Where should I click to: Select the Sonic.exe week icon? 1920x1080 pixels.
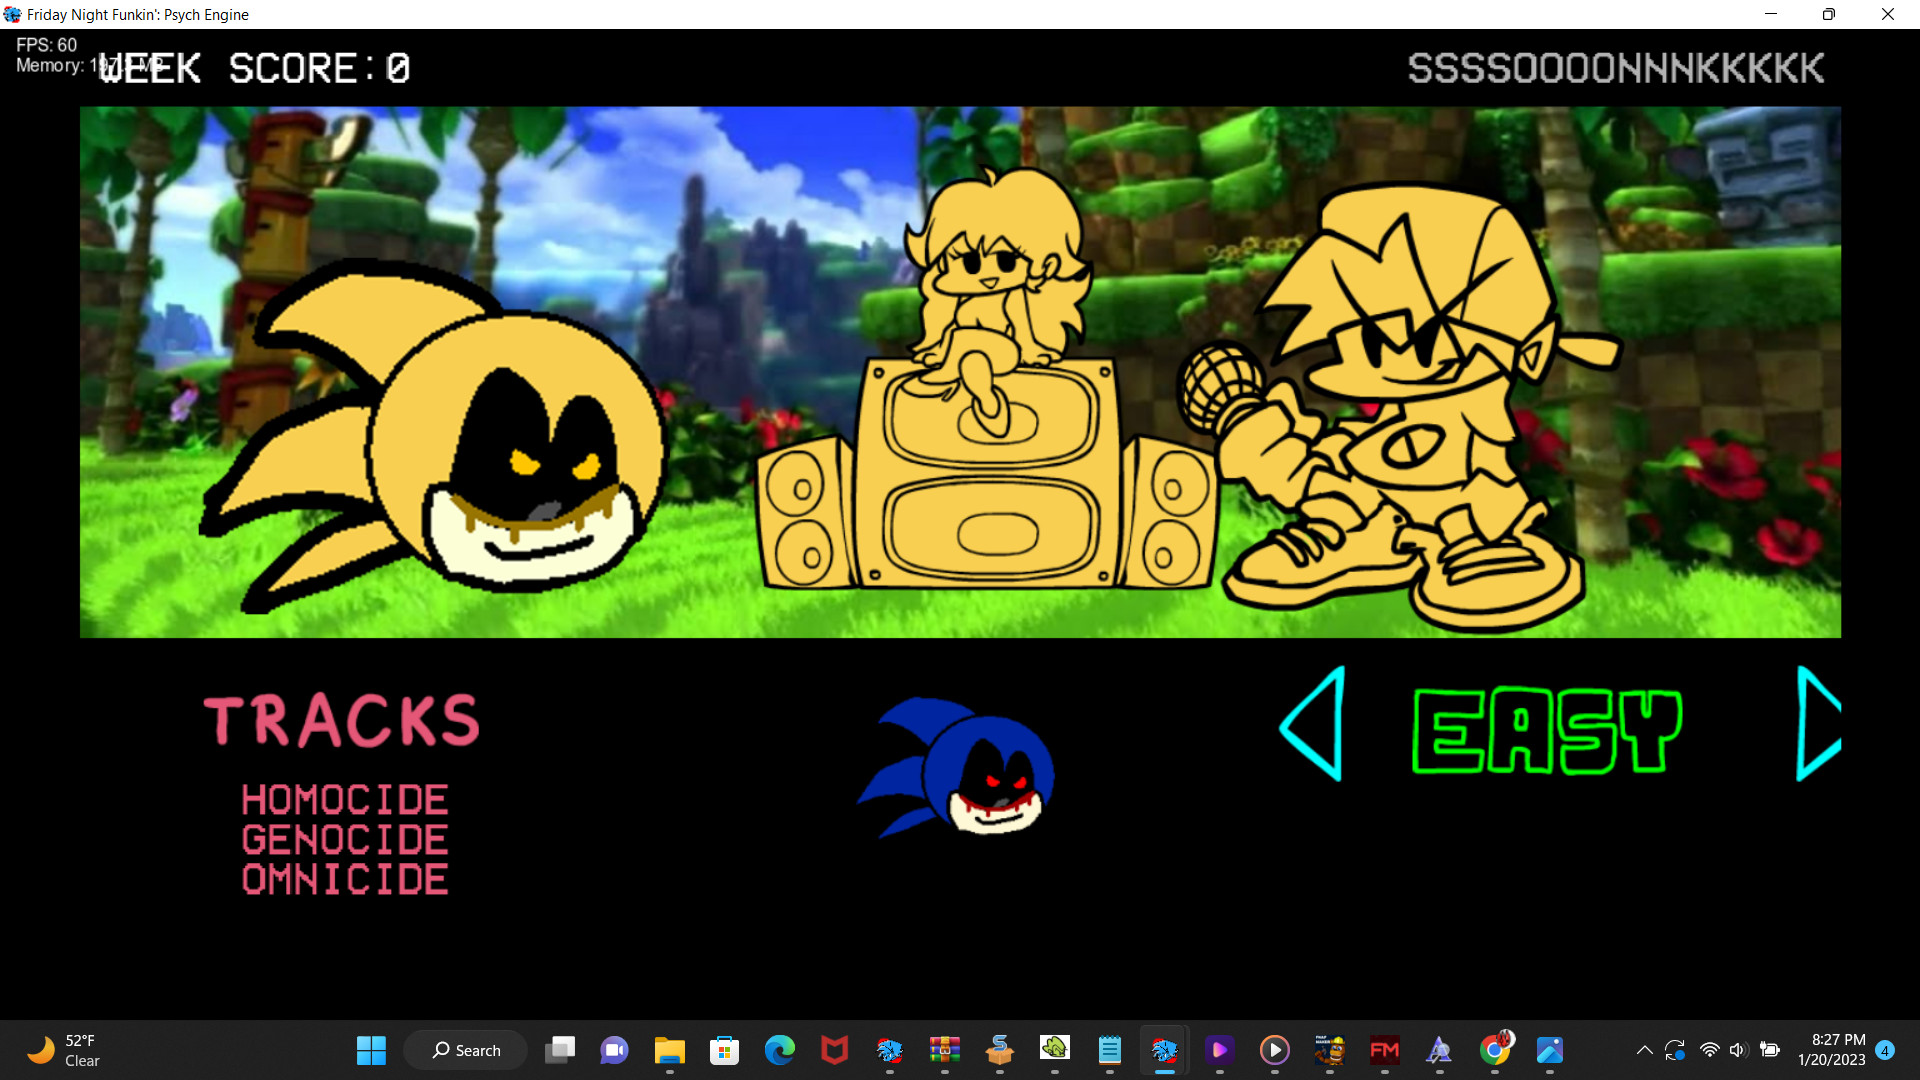(x=956, y=767)
